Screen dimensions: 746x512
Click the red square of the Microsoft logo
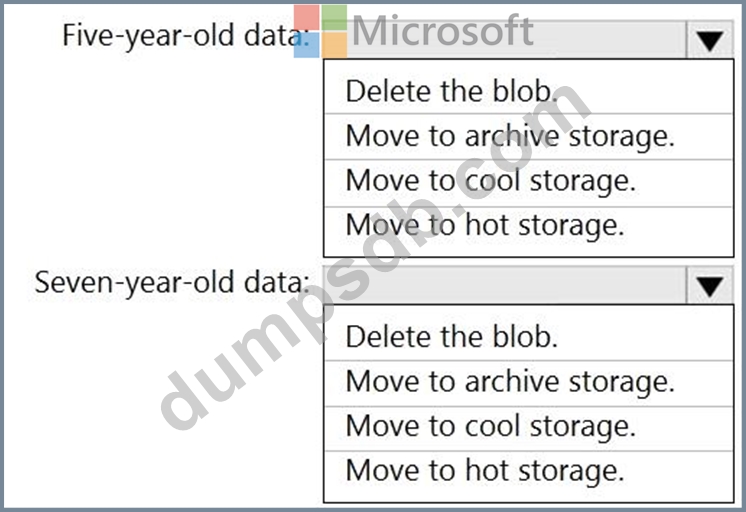click(x=307, y=18)
